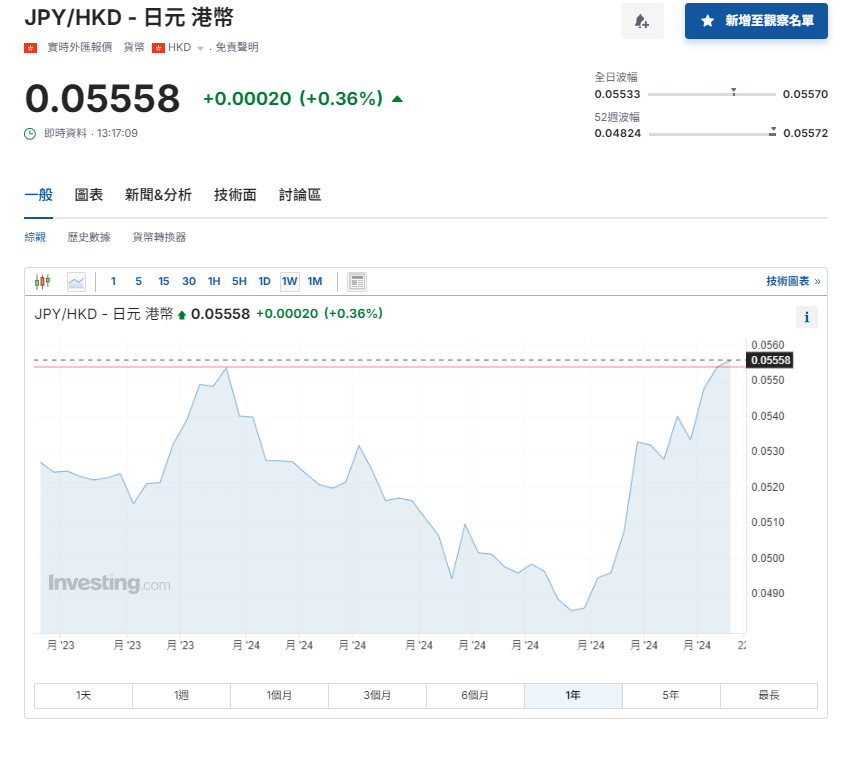Click the 快訊 icon beside 實時外匯報價
841x760 pixels.
coord(28,46)
